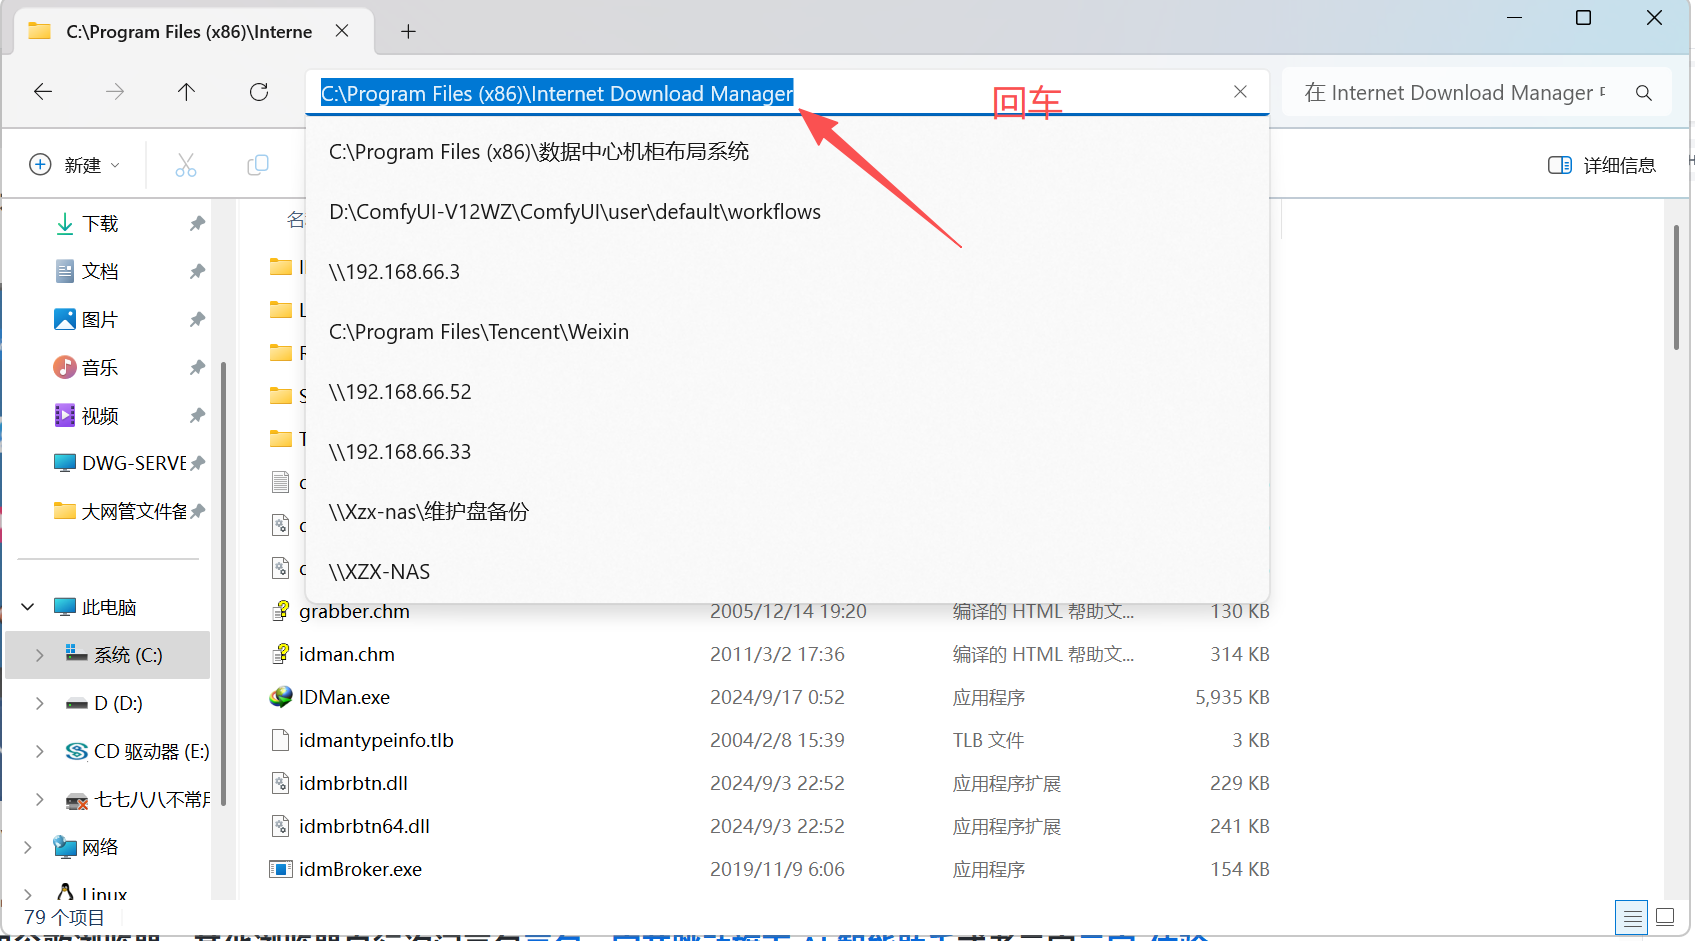Image resolution: width=1695 pixels, height=941 pixels.
Task: Select the IDMan.exe file
Action: pyautogui.click(x=344, y=697)
